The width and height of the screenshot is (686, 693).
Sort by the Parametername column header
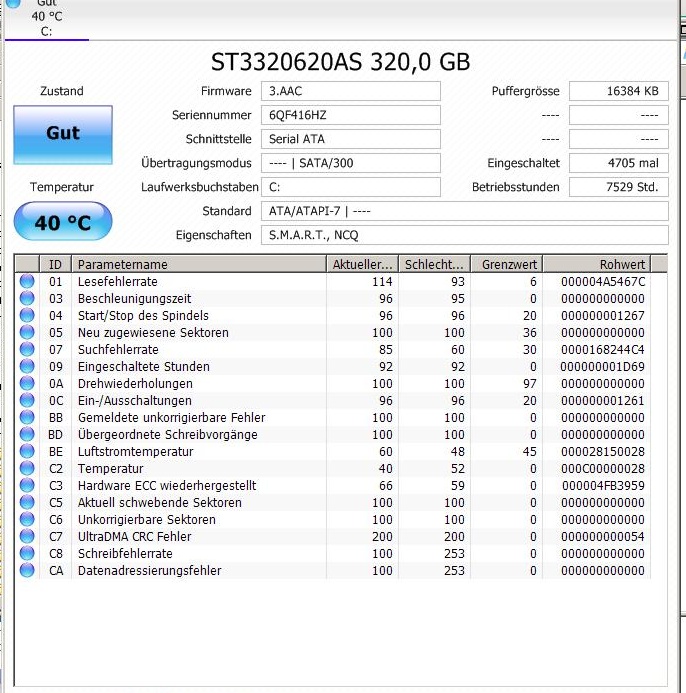coord(198,264)
